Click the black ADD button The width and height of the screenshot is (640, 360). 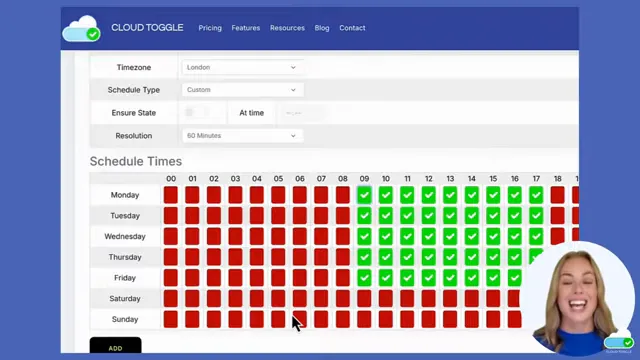116,345
